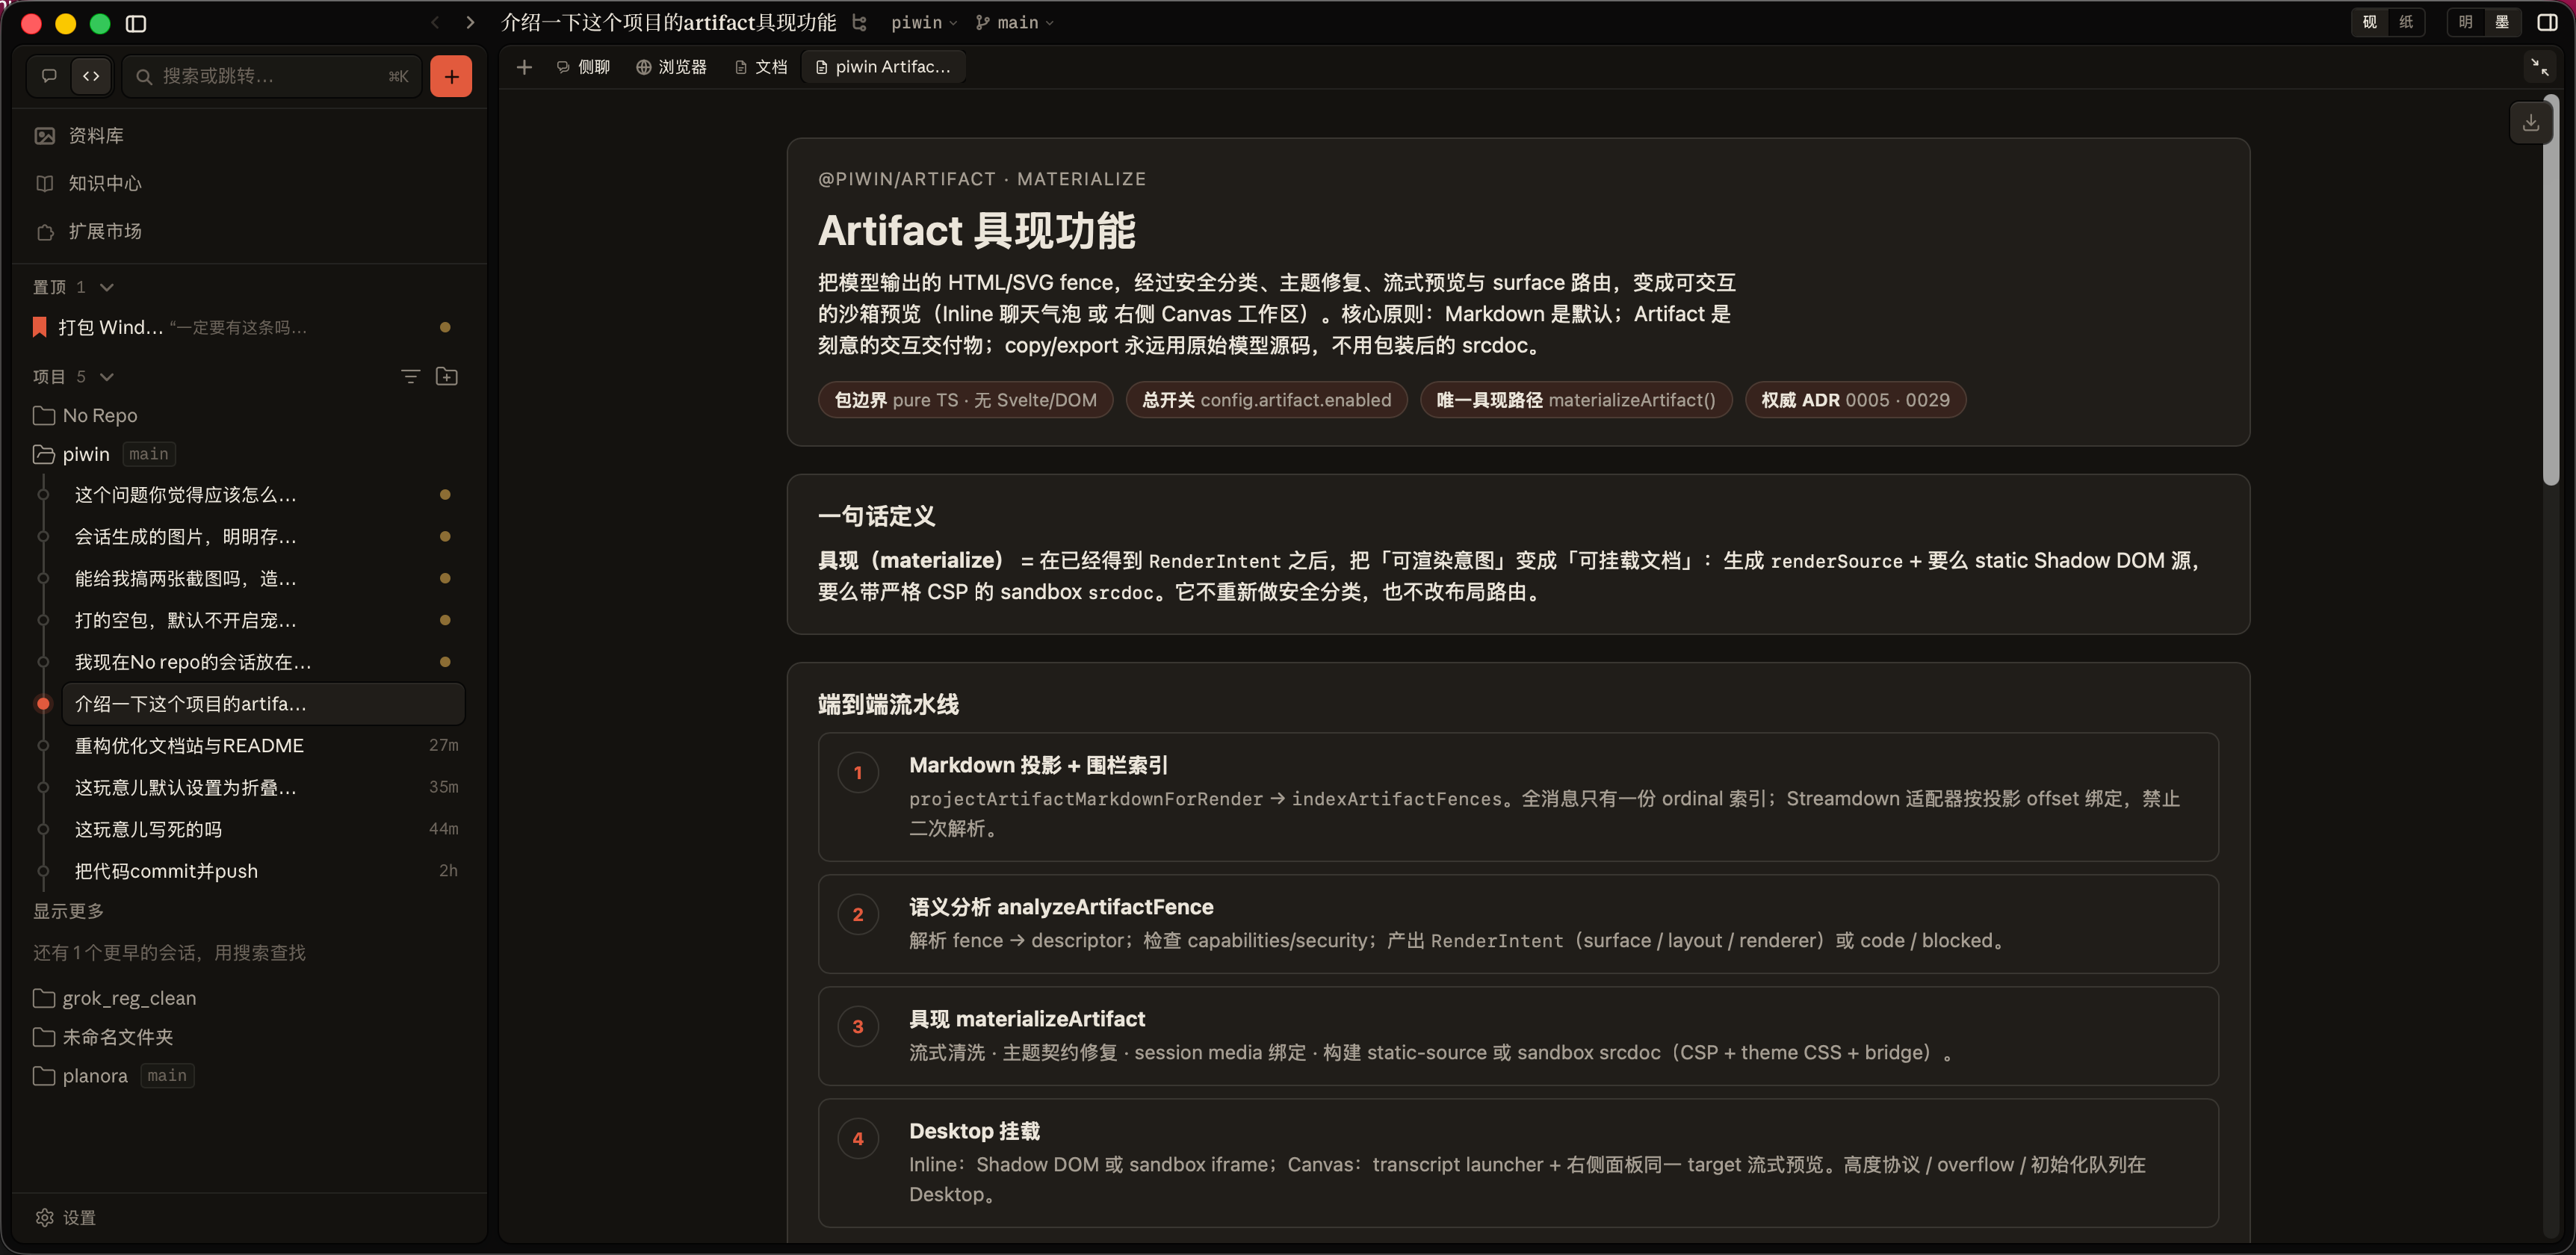Go back with the left arrow
The height and width of the screenshot is (1255, 2576).
tap(435, 22)
